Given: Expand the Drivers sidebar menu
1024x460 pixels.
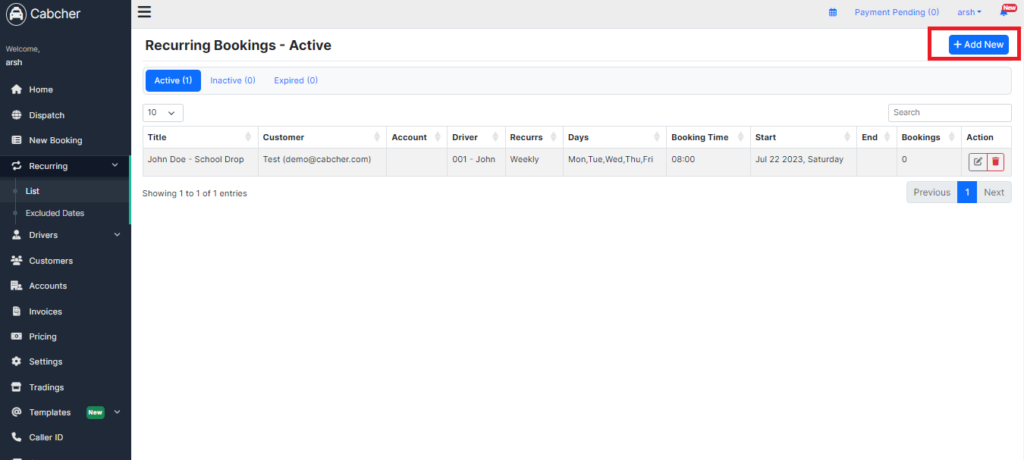Looking at the screenshot, I should (65, 235).
